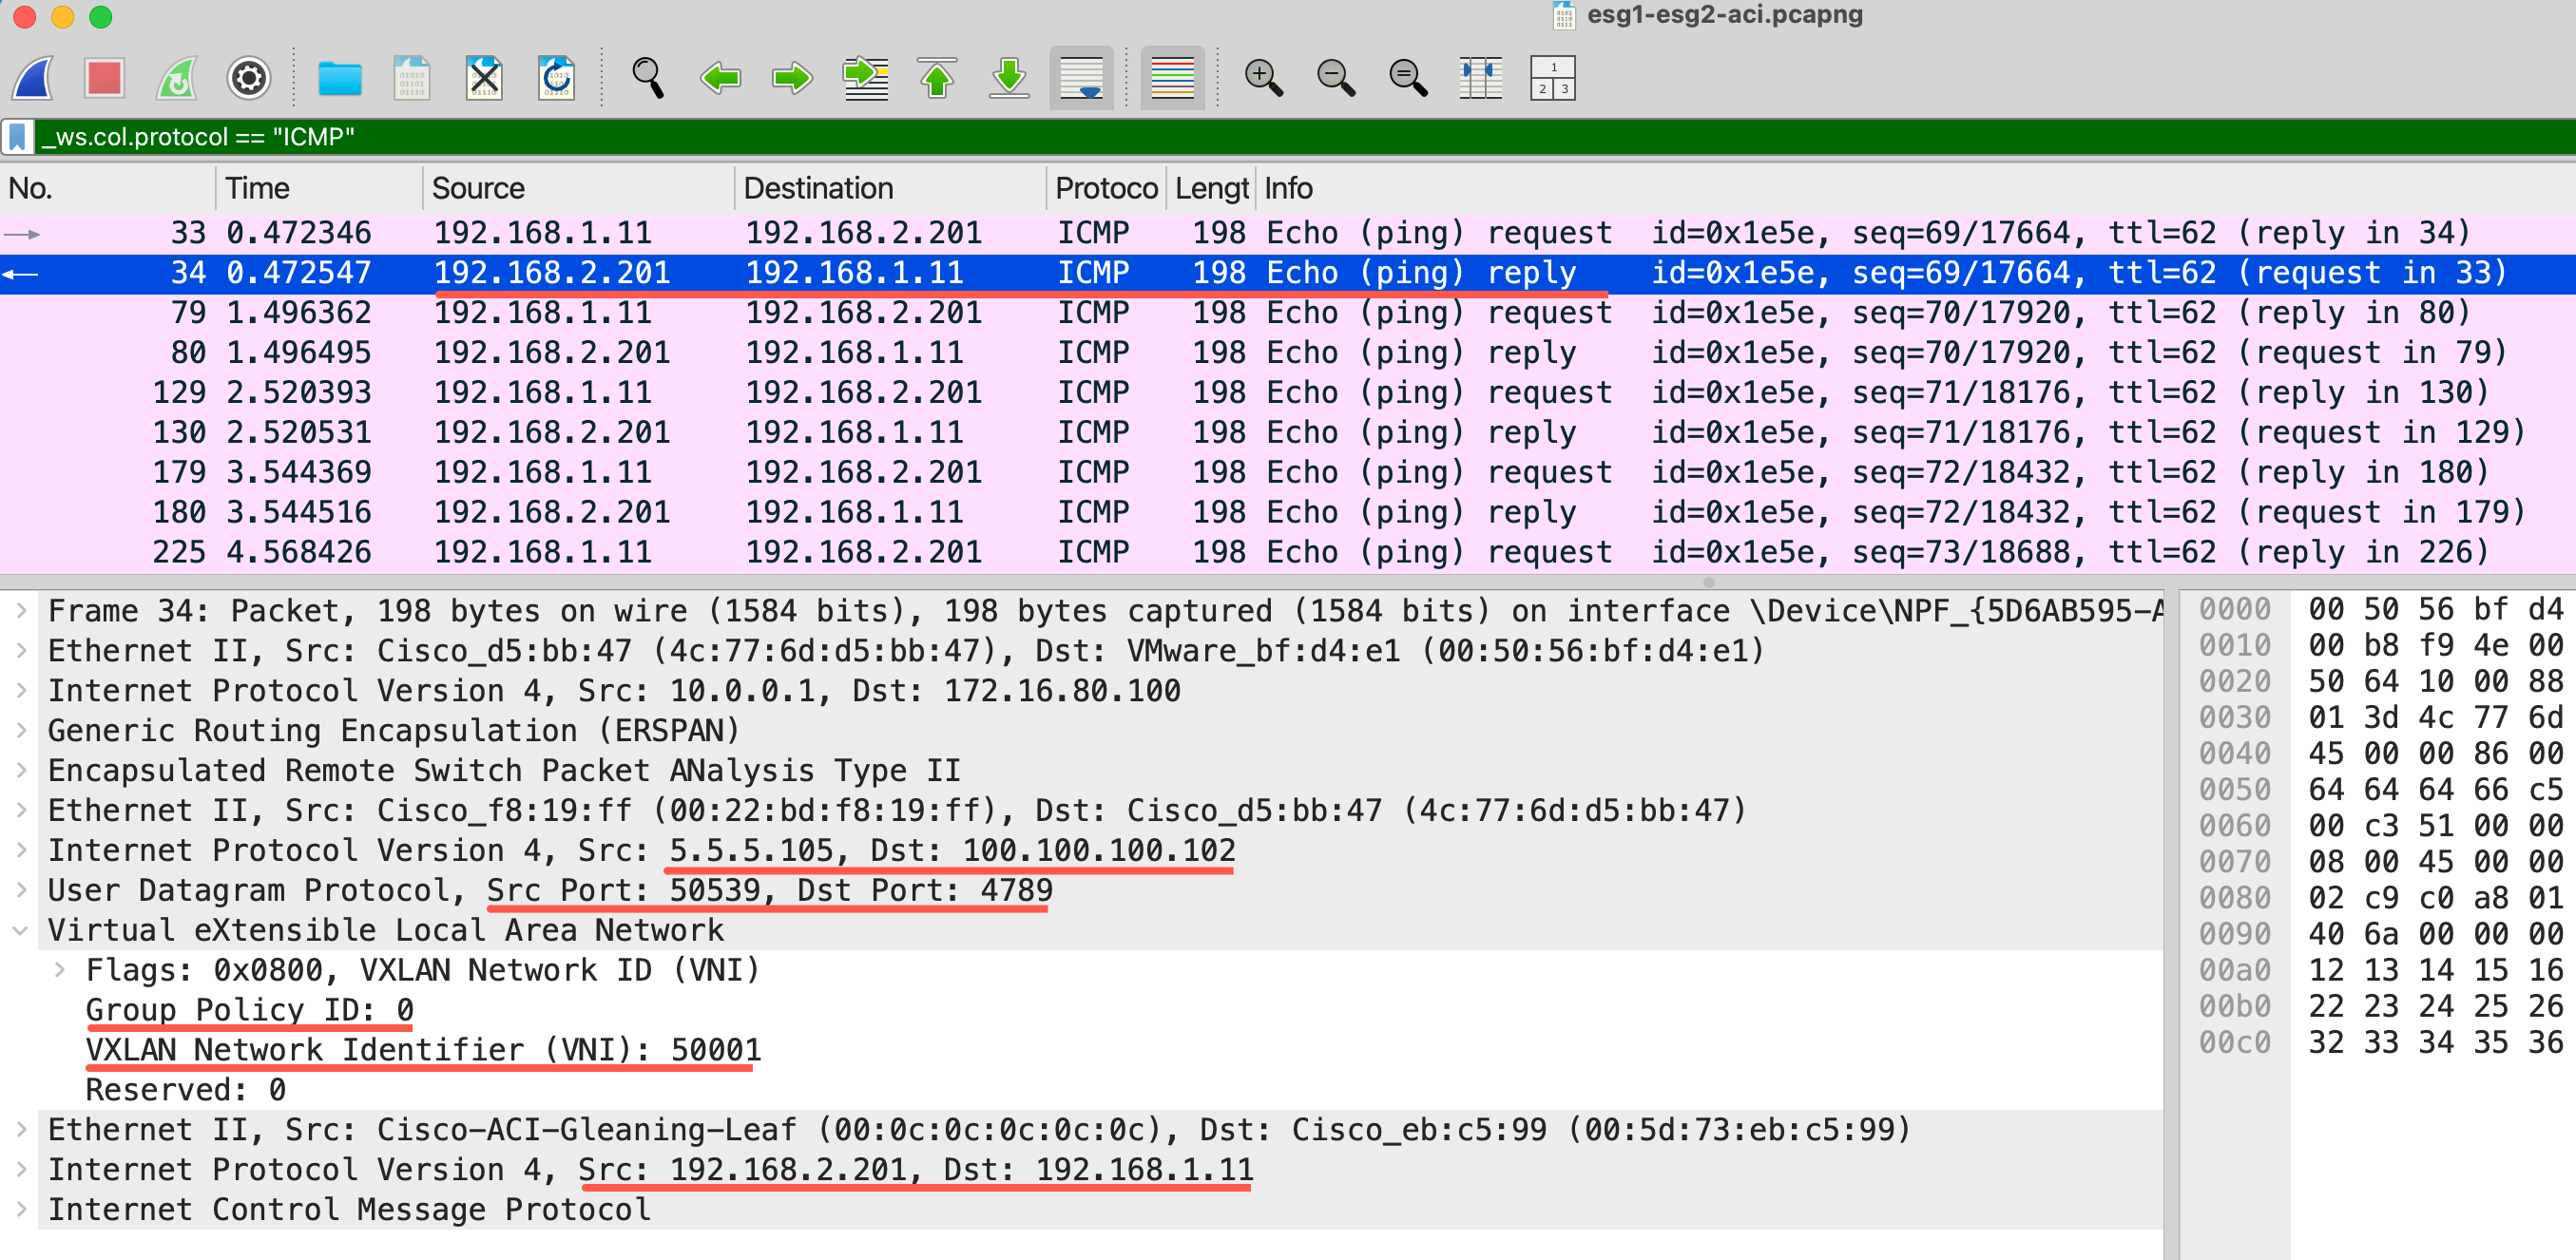Jump to the first packet
This screenshot has width=2576, height=1260.
tap(937, 78)
